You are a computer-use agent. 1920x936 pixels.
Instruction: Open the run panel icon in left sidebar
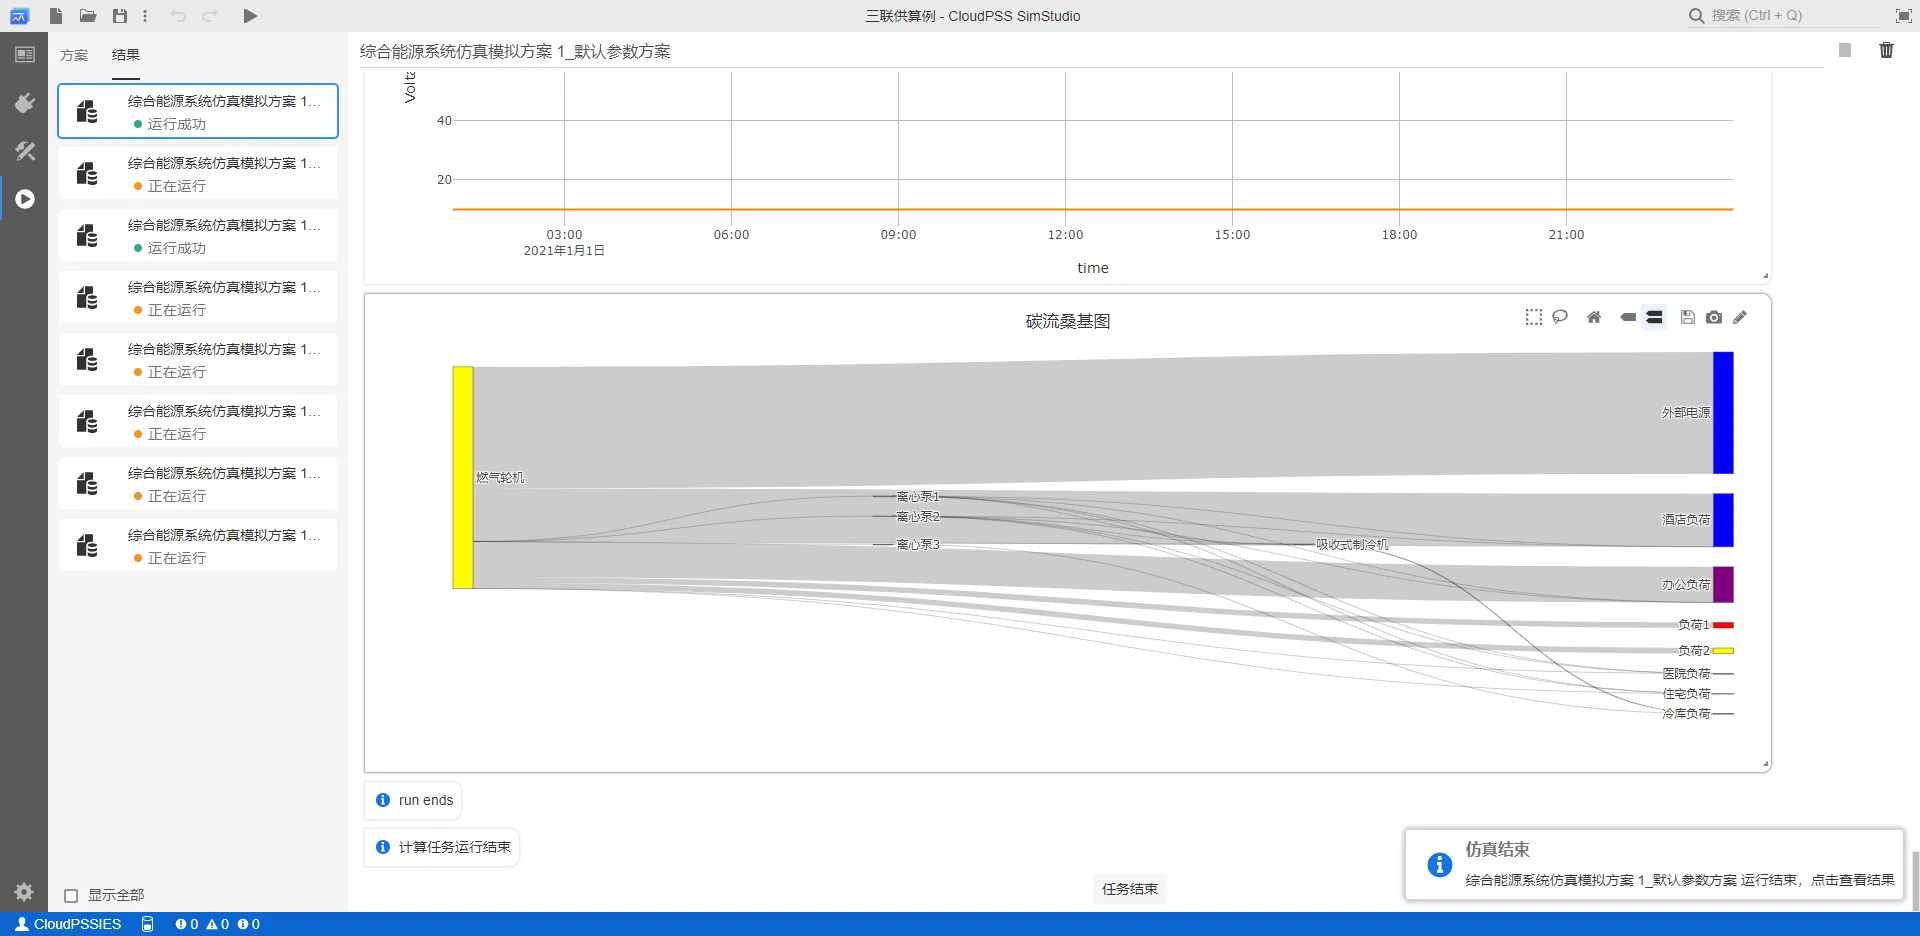pos(25,199)
